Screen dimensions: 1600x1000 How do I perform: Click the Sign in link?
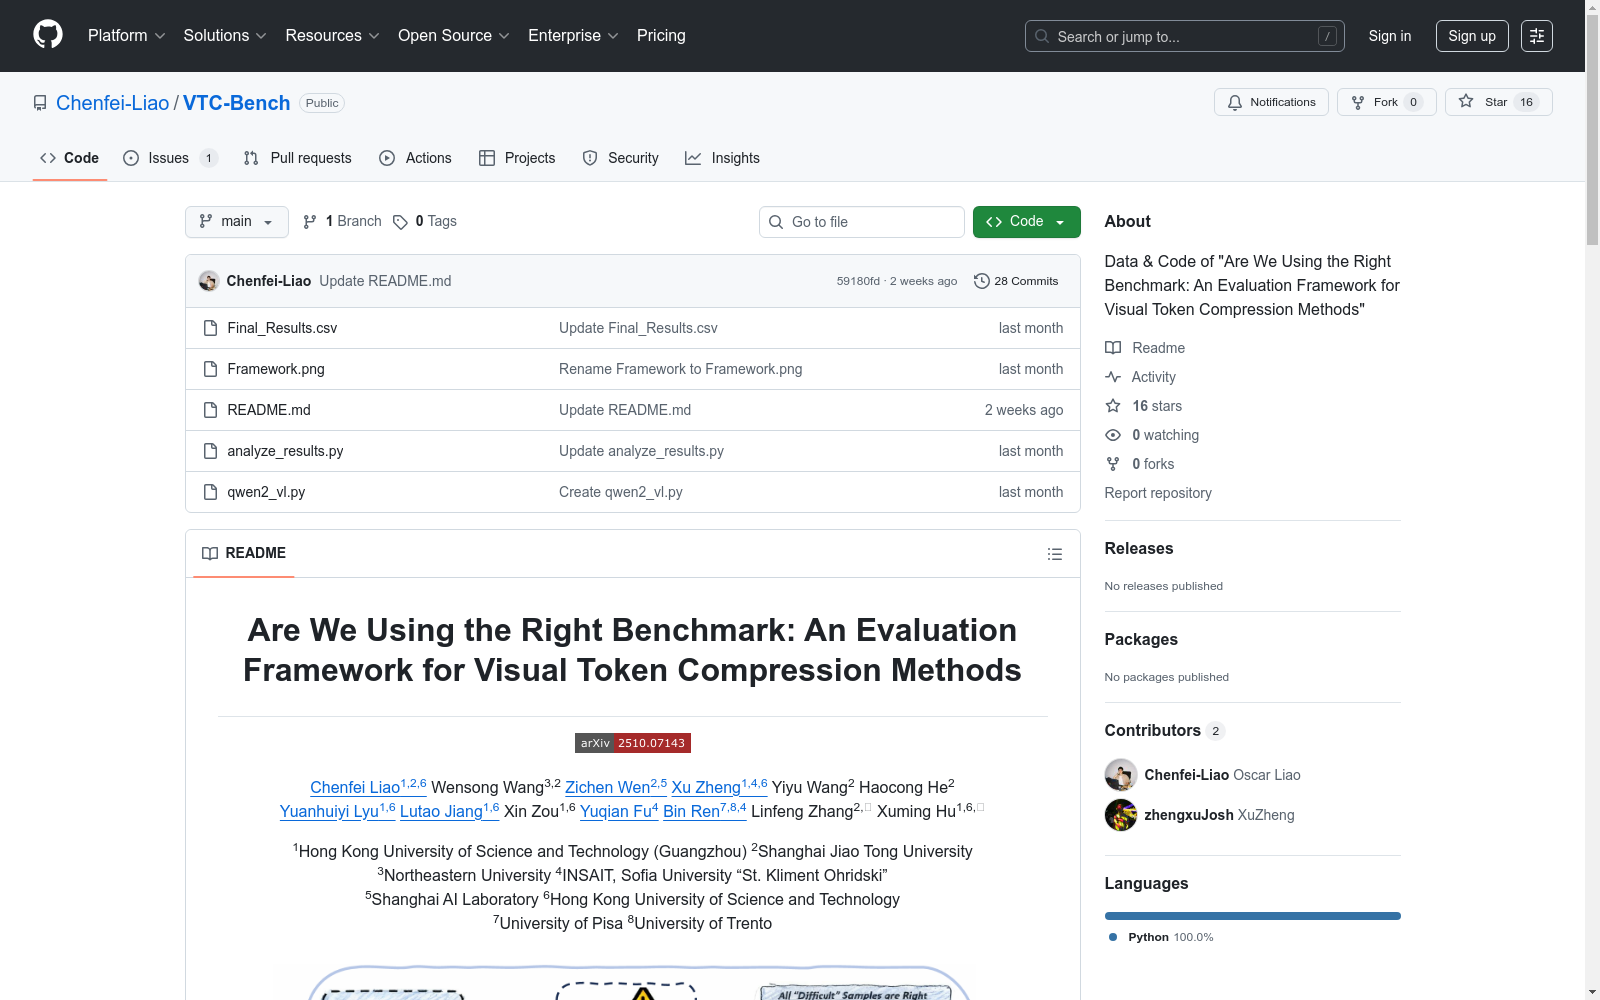[x=1390, y=36]
